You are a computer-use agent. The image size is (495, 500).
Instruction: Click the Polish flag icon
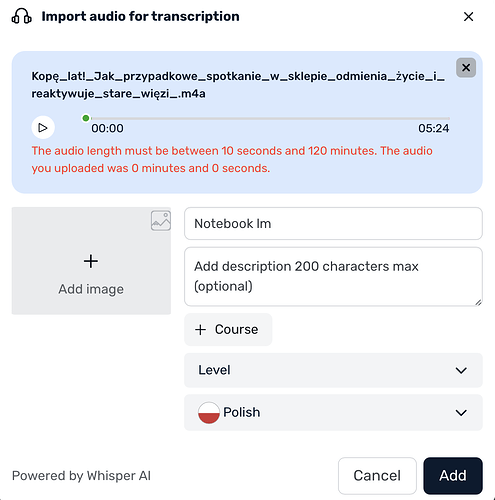(x=209, y=413)
